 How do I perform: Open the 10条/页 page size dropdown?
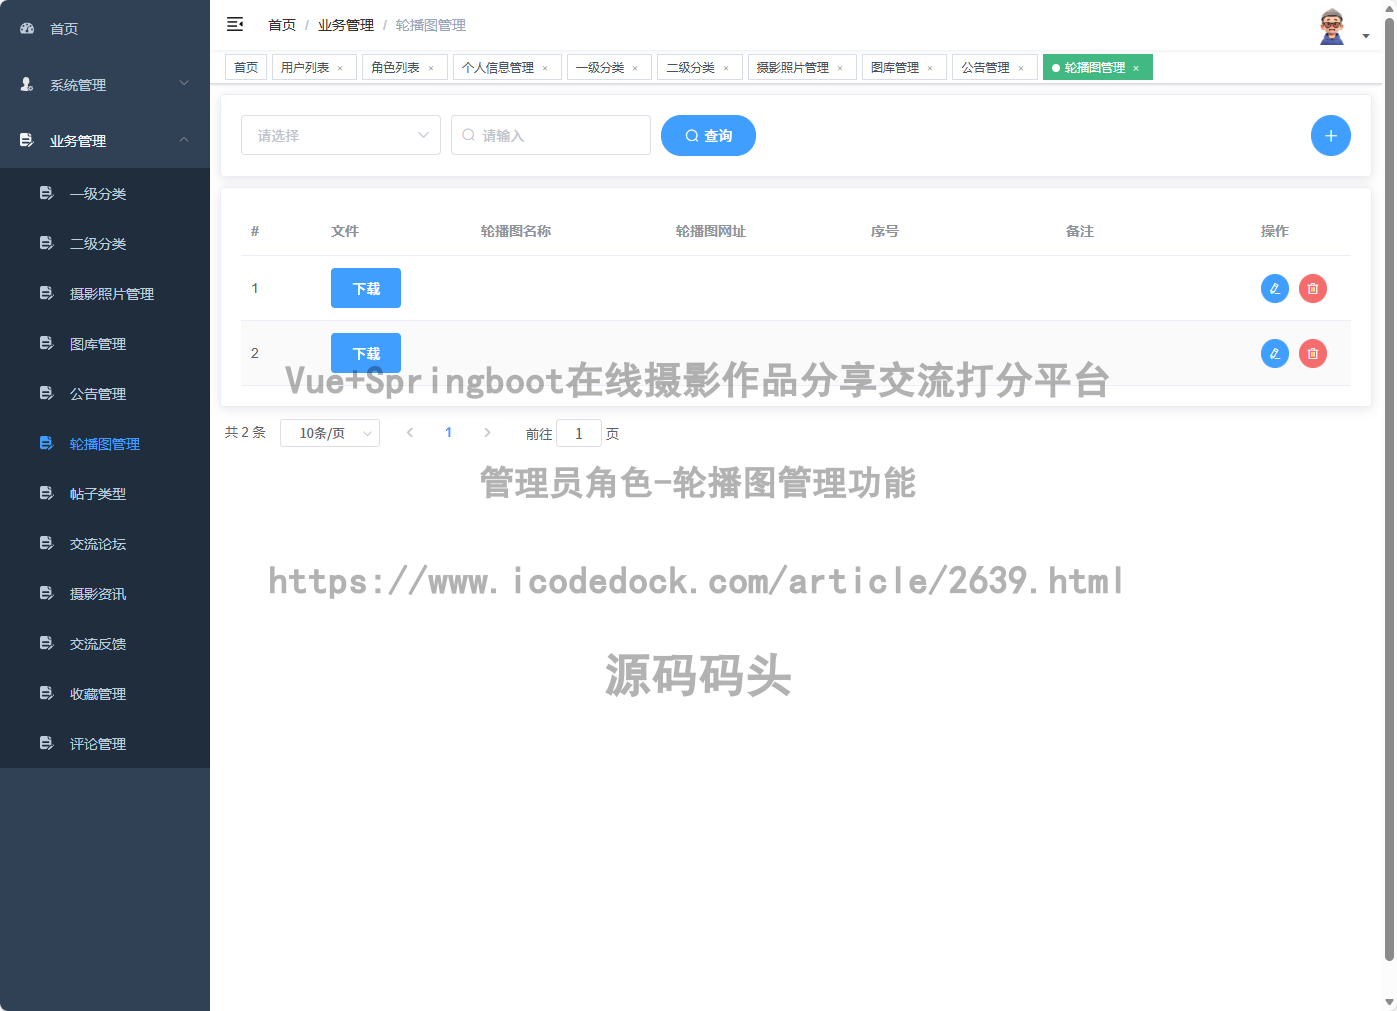tap(330, 432)
